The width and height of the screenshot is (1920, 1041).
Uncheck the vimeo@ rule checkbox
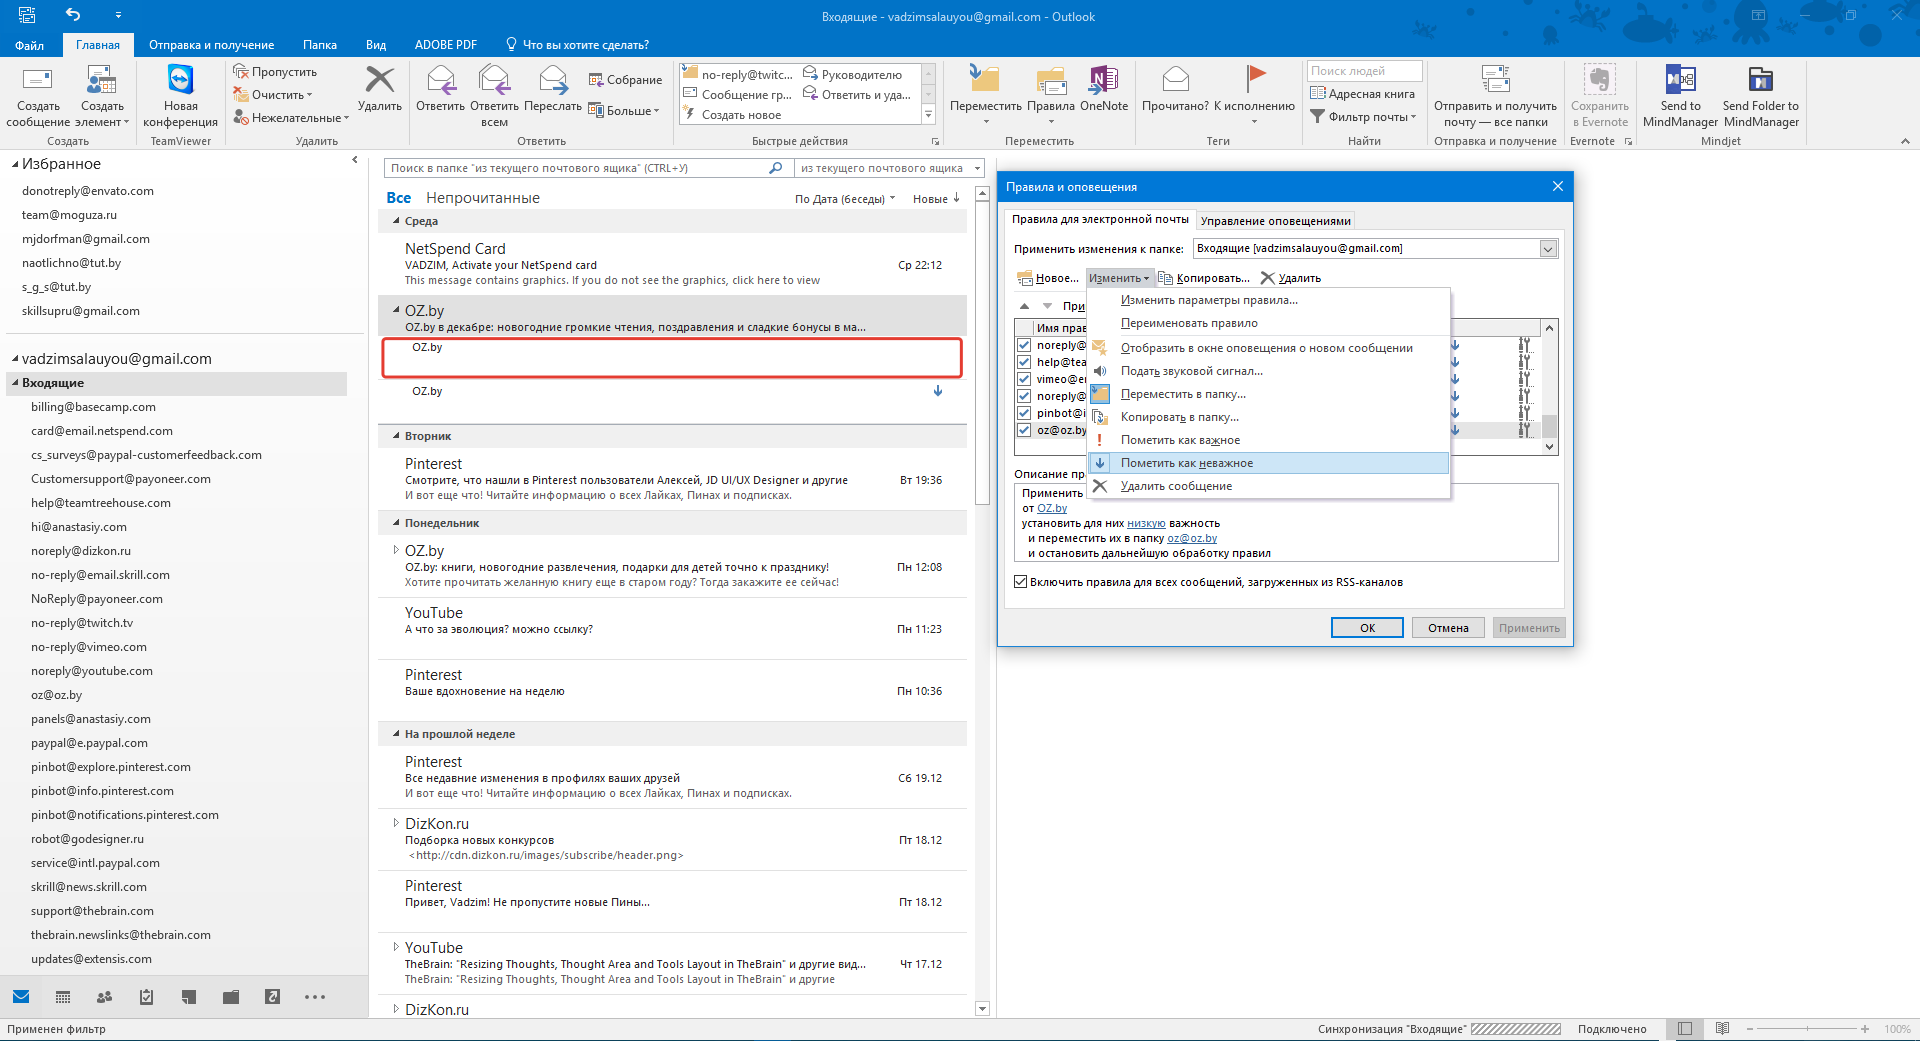coord(1024,379)
